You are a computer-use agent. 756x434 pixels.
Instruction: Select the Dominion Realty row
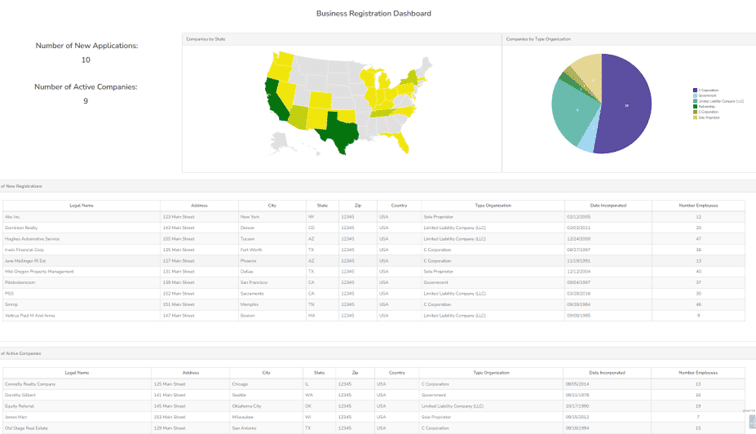click(x=374, y=228)
